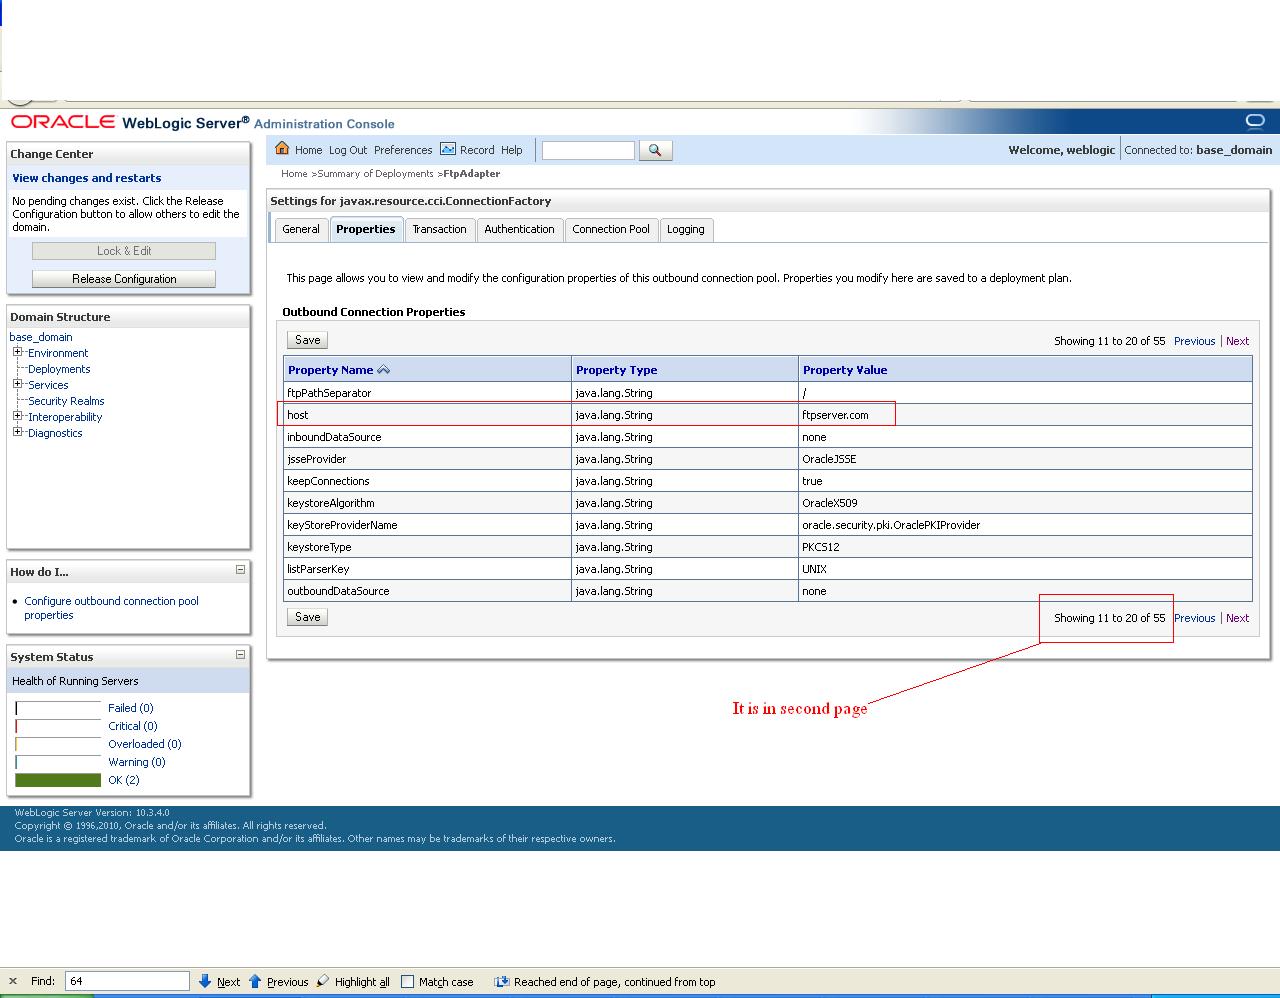This screenshot has height=998, width=1280.
Task: Open the Logging tab
Action: tap(686, 229)
